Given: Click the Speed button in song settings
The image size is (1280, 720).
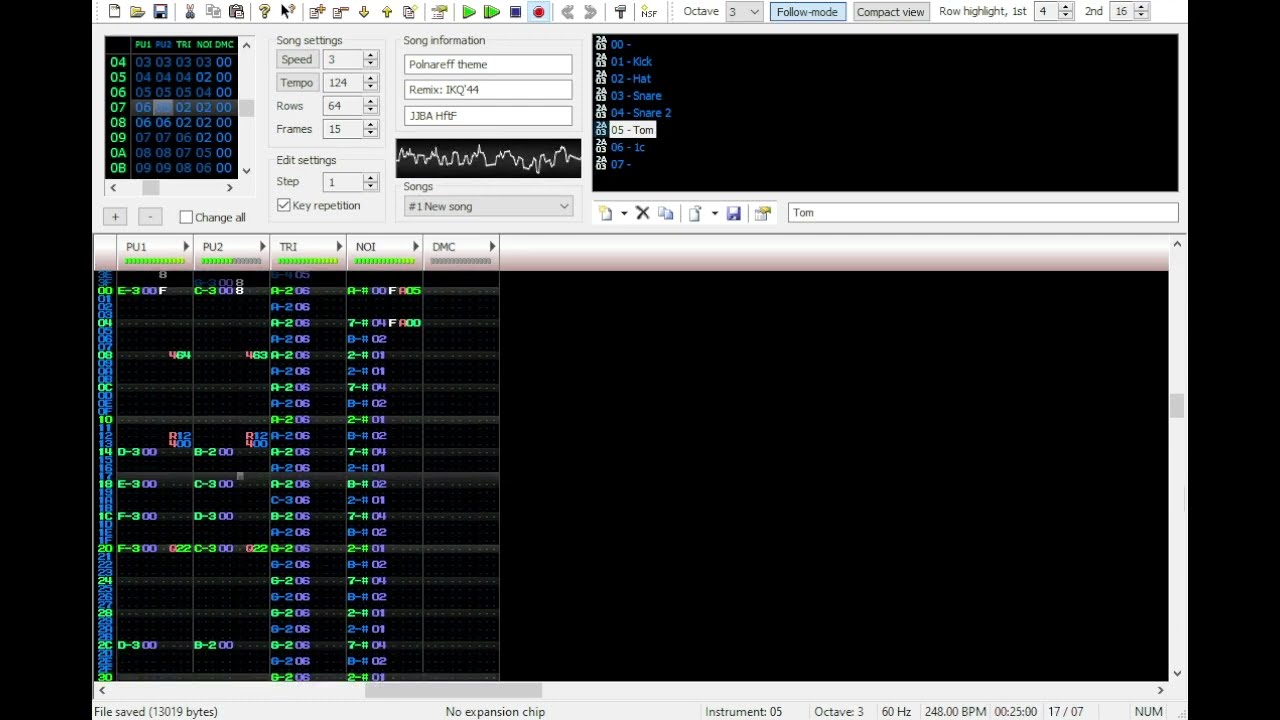Looking at the screenshot, I should (x=297, y=59).
